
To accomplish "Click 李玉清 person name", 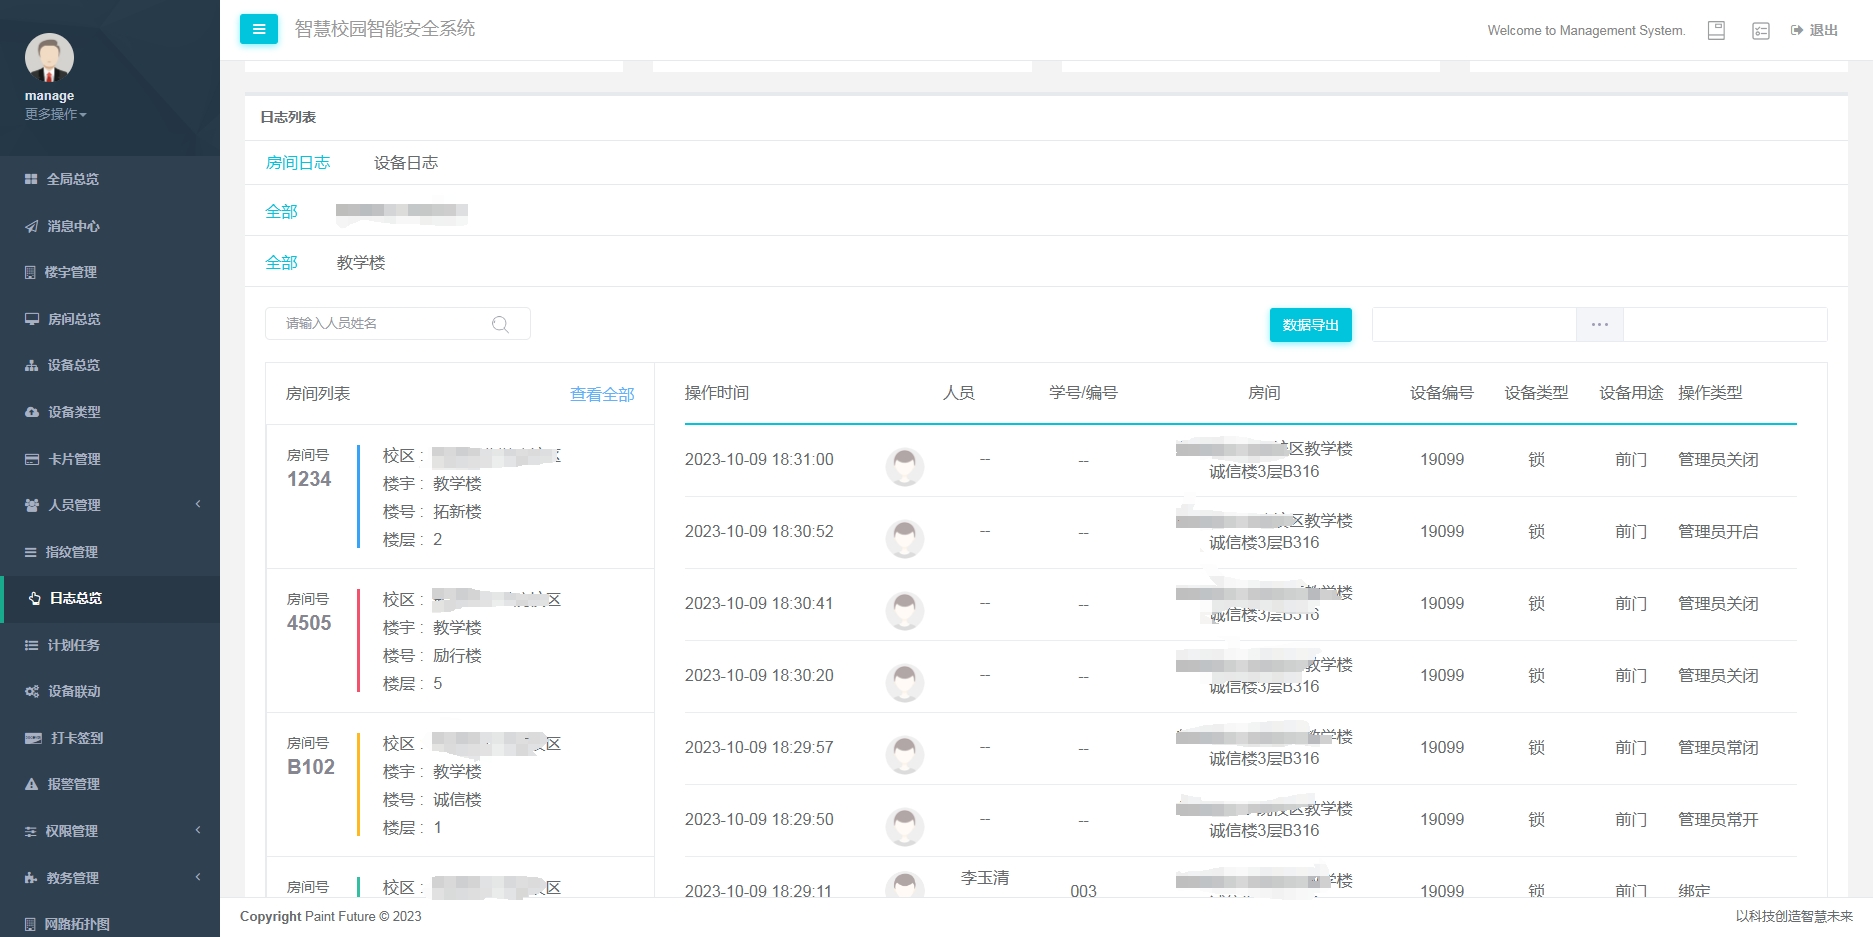I will click(x=985, y=877).
